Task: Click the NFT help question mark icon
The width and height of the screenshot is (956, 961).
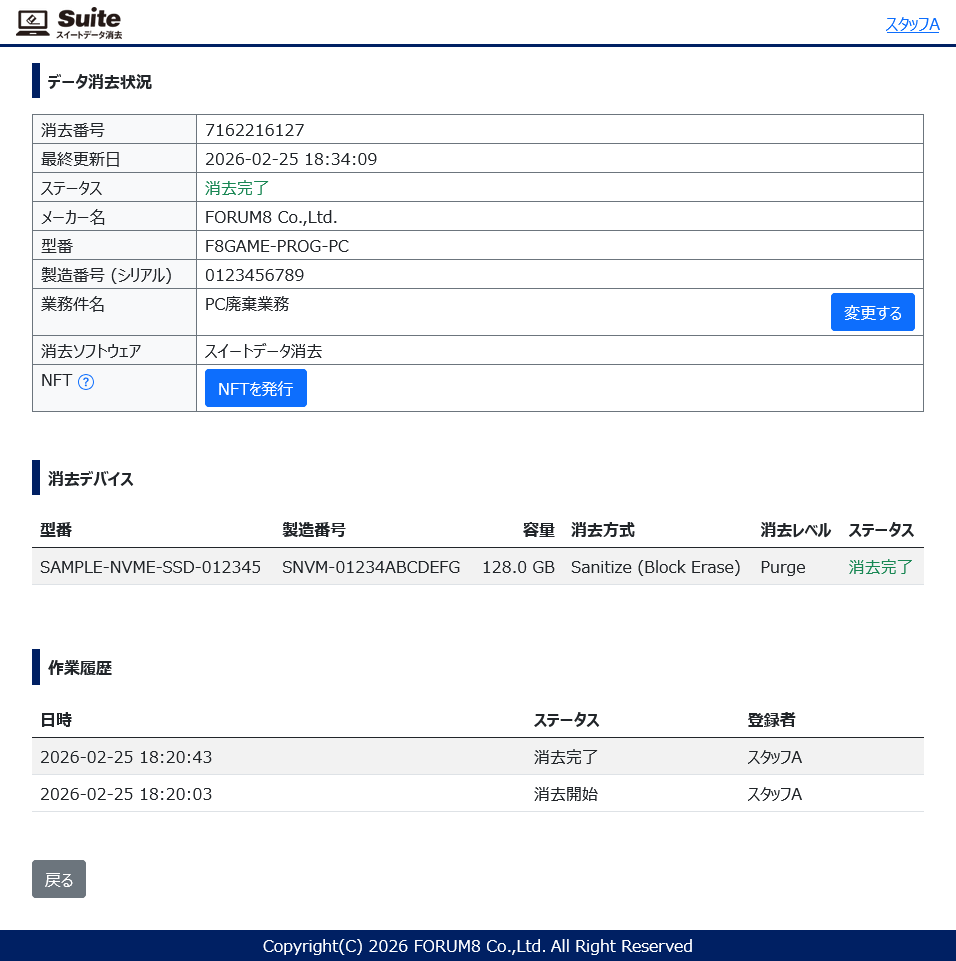Action: point(86,382)
